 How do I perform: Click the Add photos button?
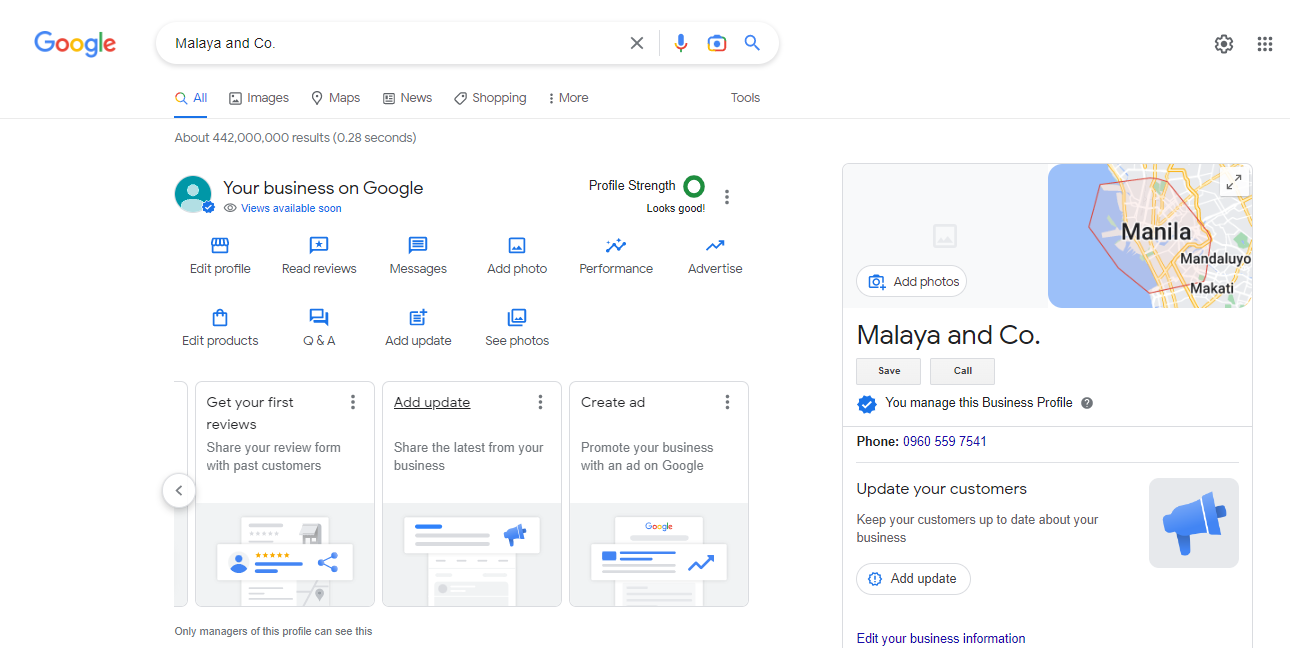[x=911, y=282]
